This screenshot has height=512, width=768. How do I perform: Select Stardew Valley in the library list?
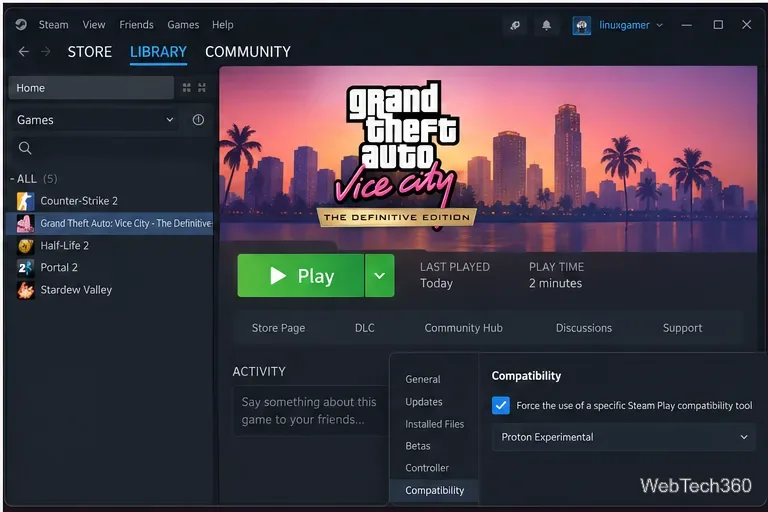[x=76, y=290]
